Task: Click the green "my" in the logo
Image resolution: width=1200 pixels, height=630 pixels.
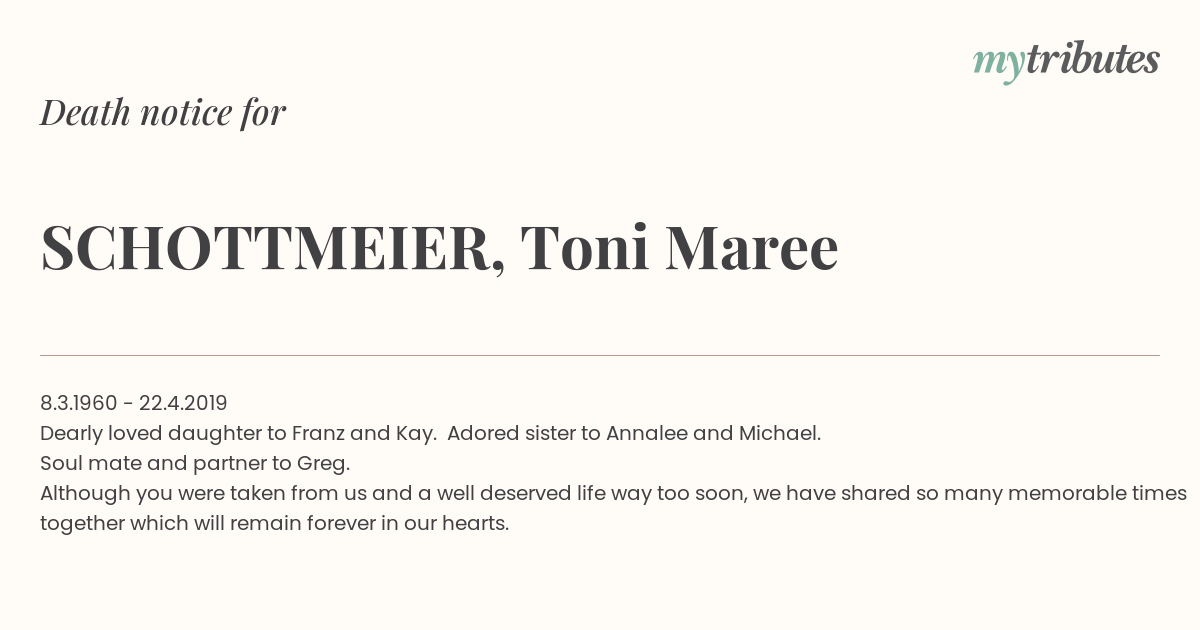Action: 998,65
